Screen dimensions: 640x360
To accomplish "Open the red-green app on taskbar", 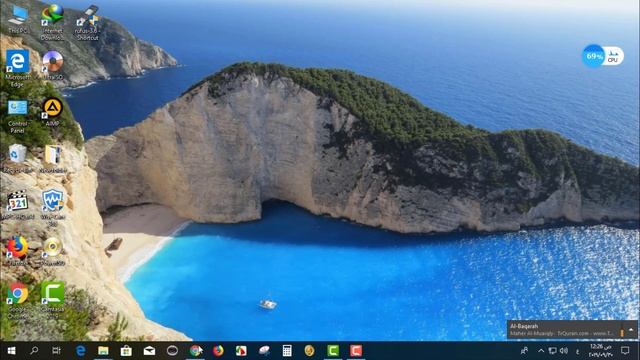I will (241, 351).
